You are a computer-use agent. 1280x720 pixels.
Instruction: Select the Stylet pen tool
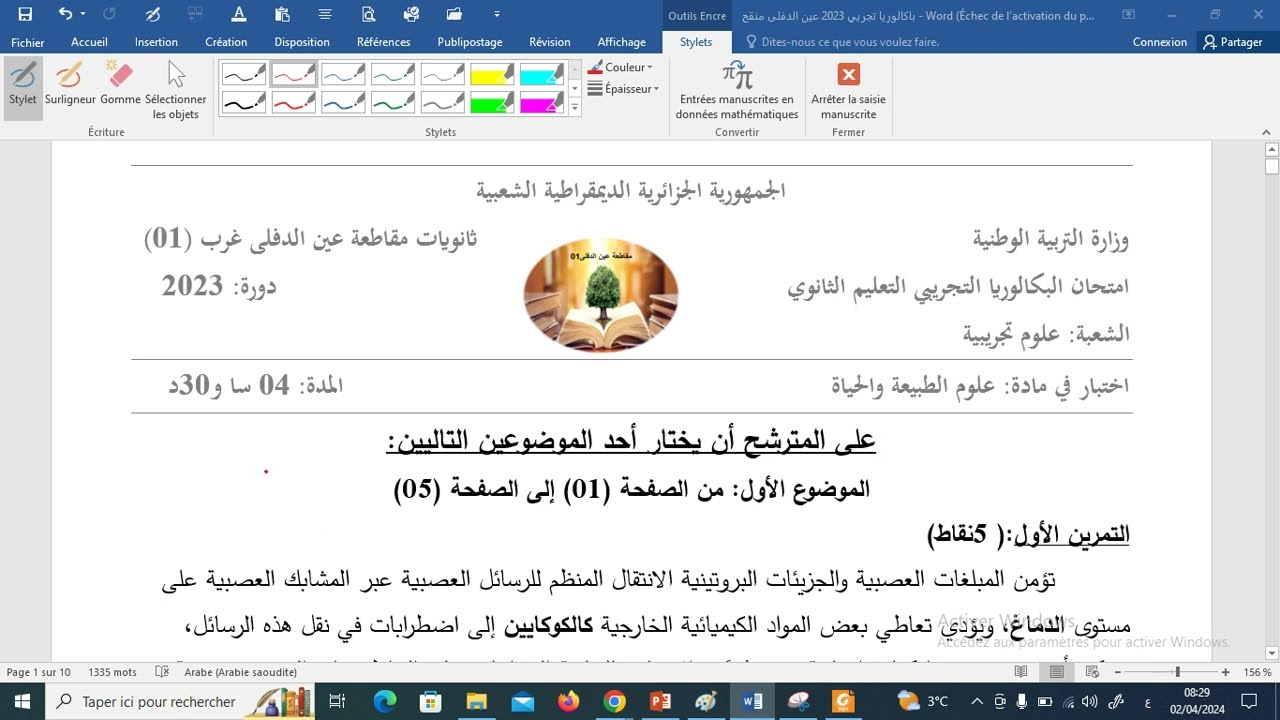(x=23, y=88)
